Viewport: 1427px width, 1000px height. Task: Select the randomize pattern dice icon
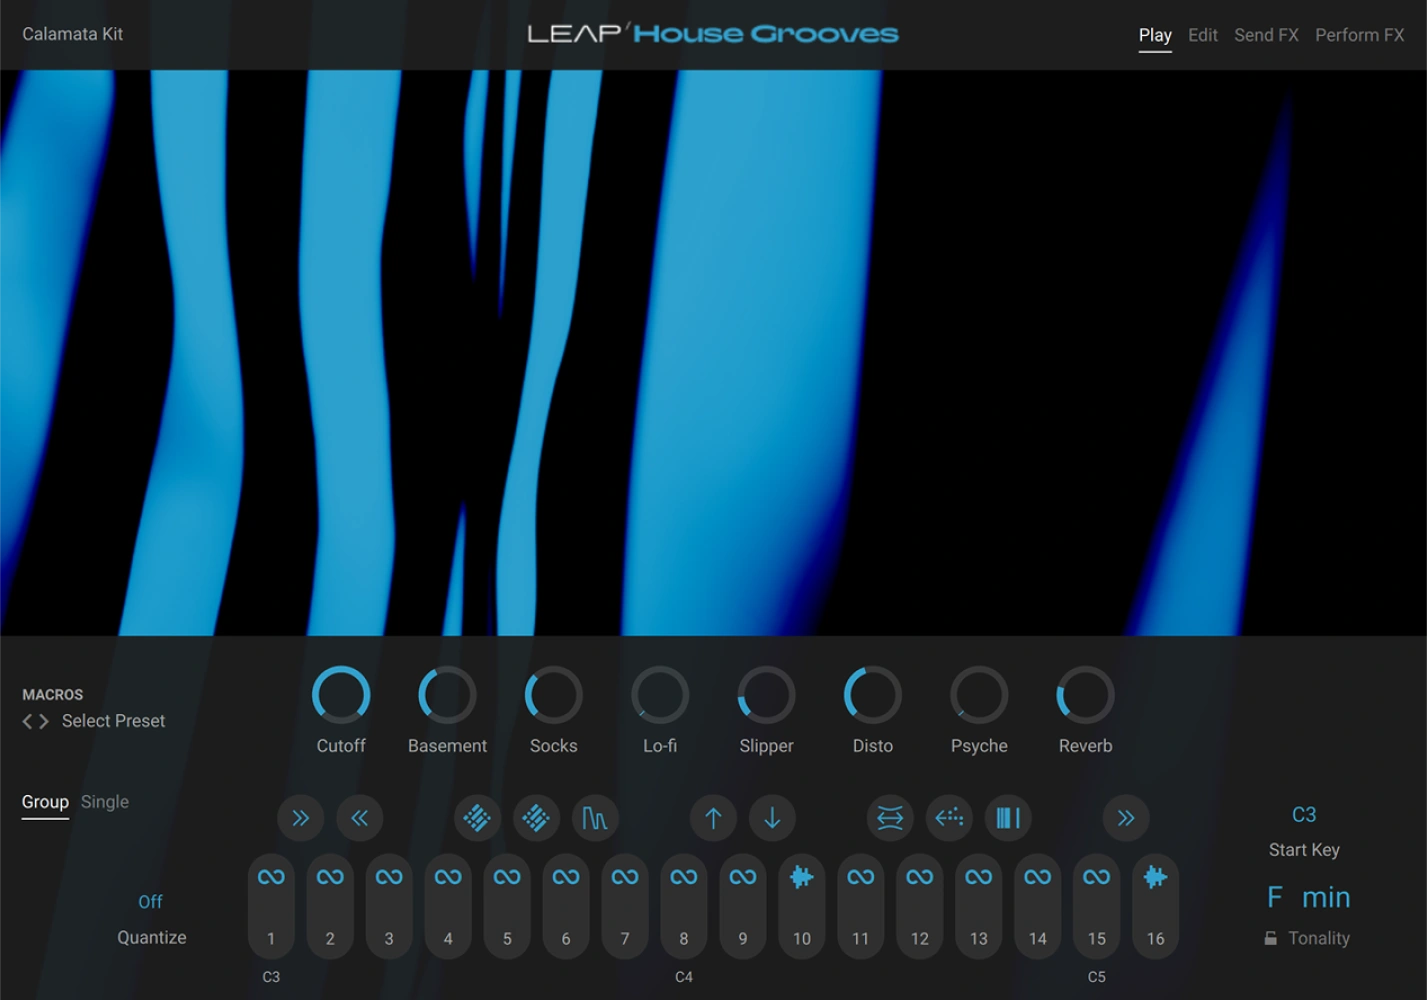(478, 818)
